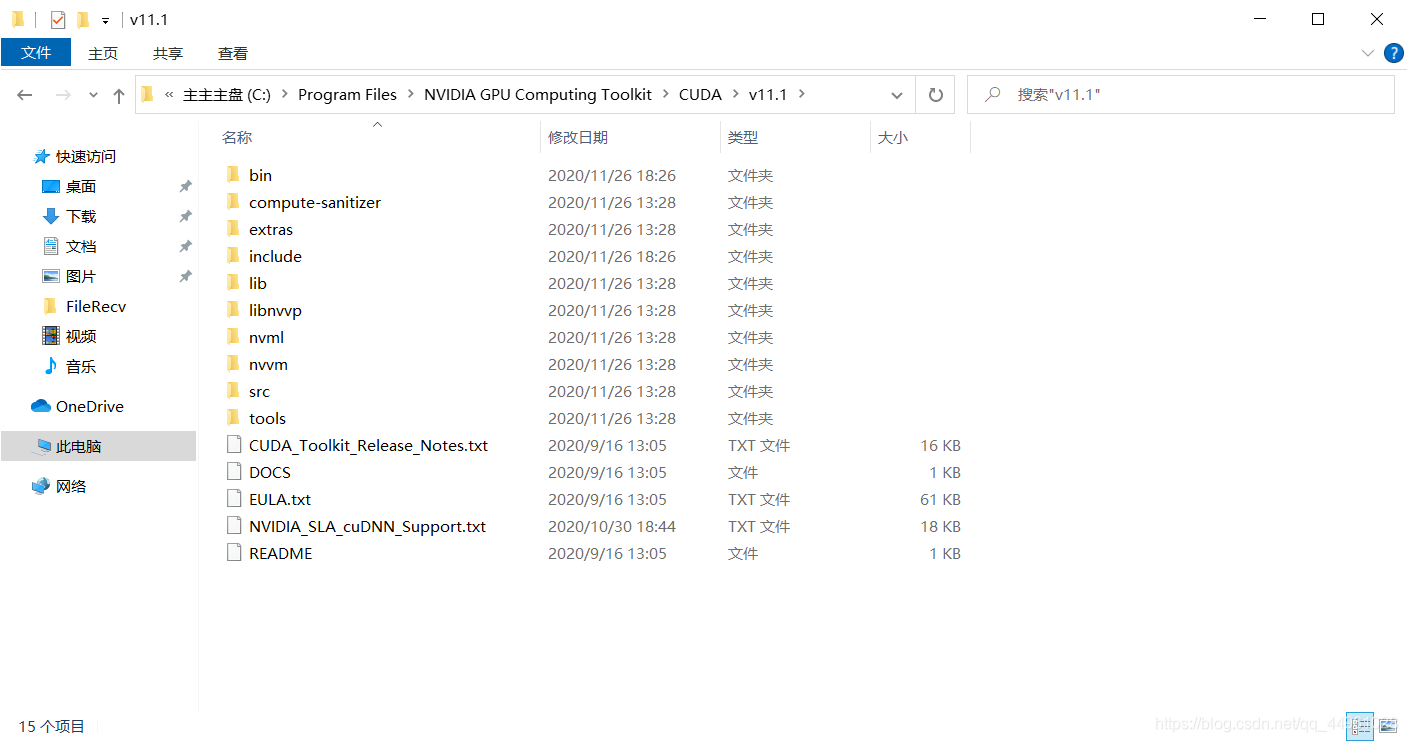Screen dimensions: 1408x742
Task: Open Network (网络) in navigation pane
Action: 60,486
